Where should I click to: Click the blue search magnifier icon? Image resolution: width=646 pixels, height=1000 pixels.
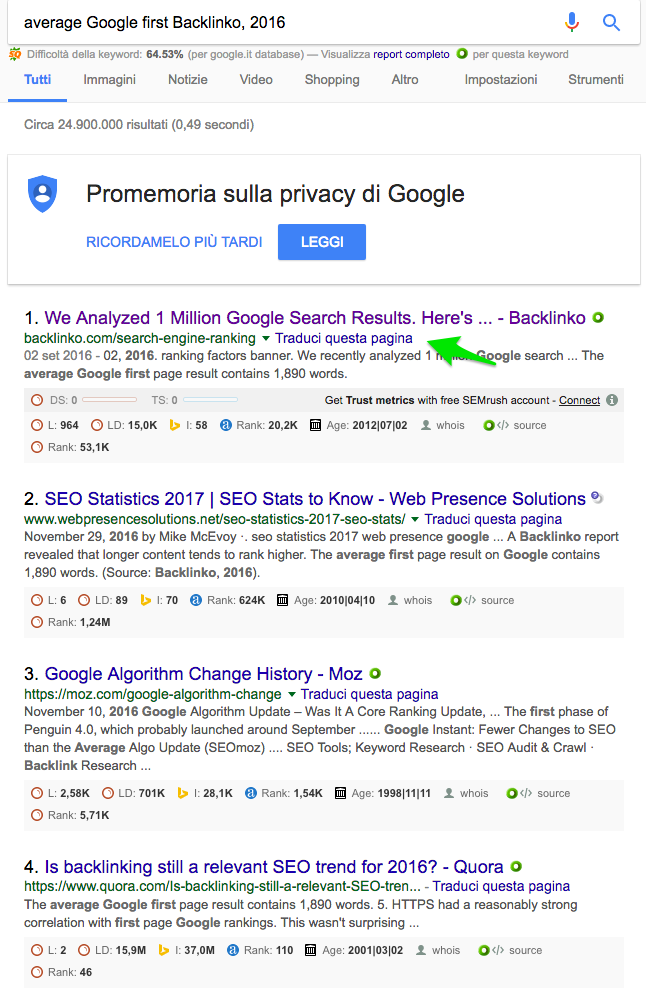coord(612,22)
